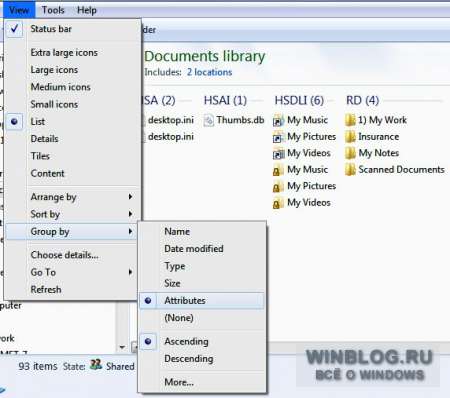Viewport: 450px width, 398px height.
Task: Open the View menu
Action: 19,10
